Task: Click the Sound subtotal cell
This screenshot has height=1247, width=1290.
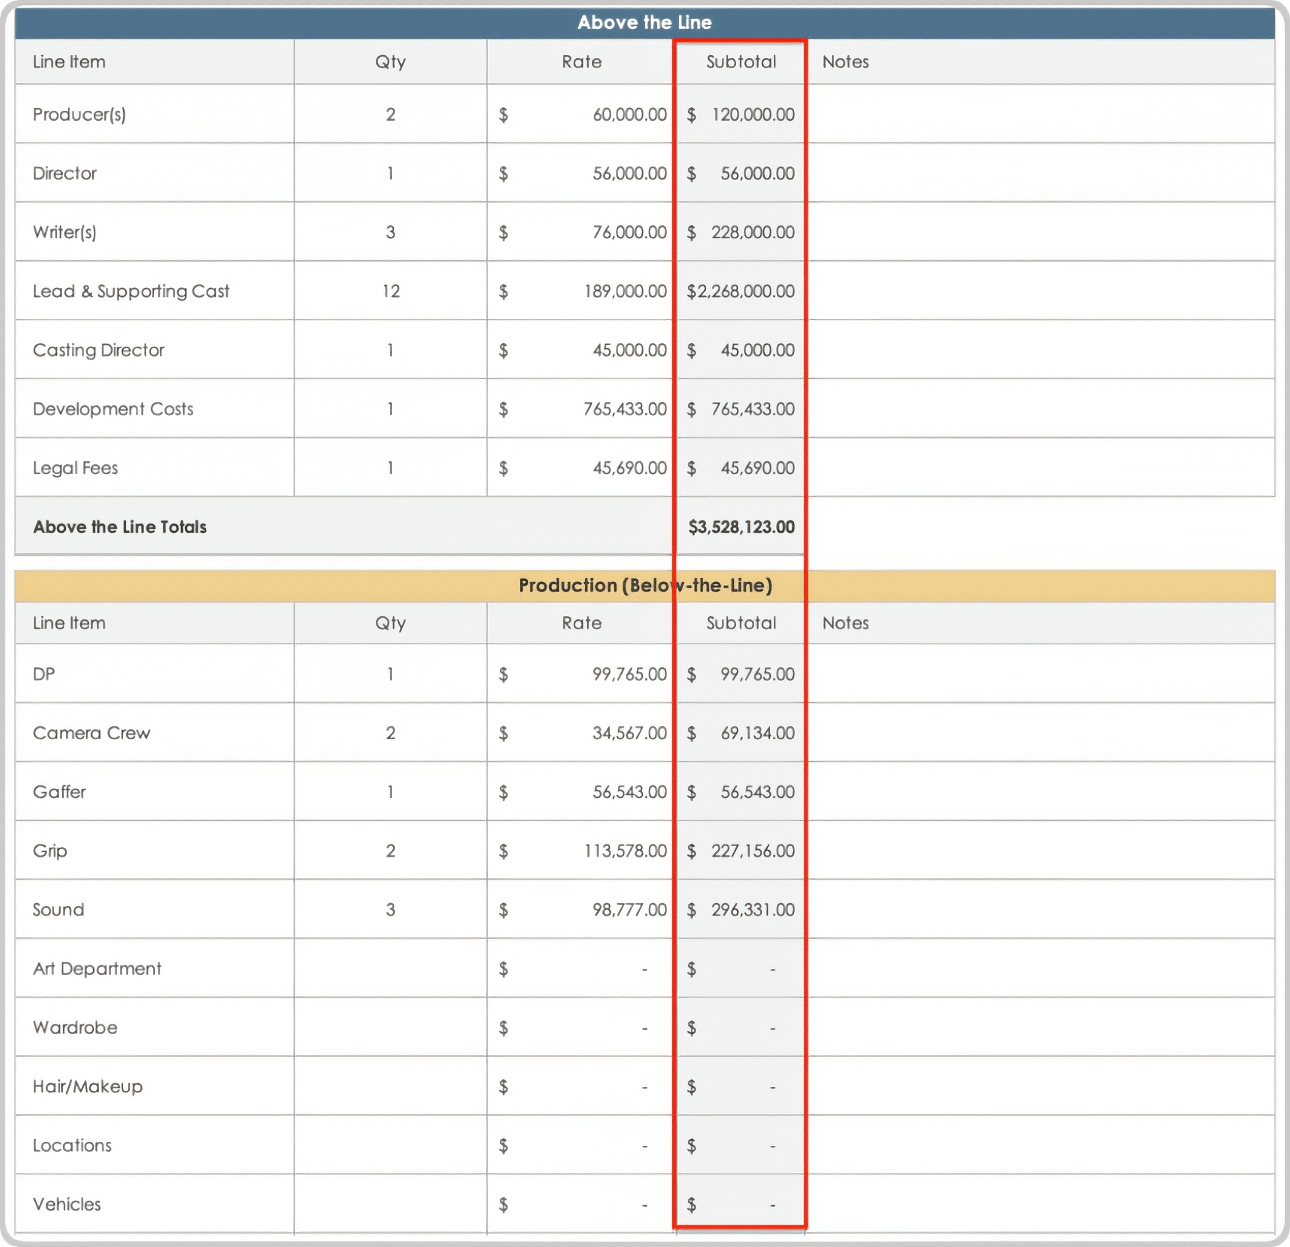Action: point(741,910)
